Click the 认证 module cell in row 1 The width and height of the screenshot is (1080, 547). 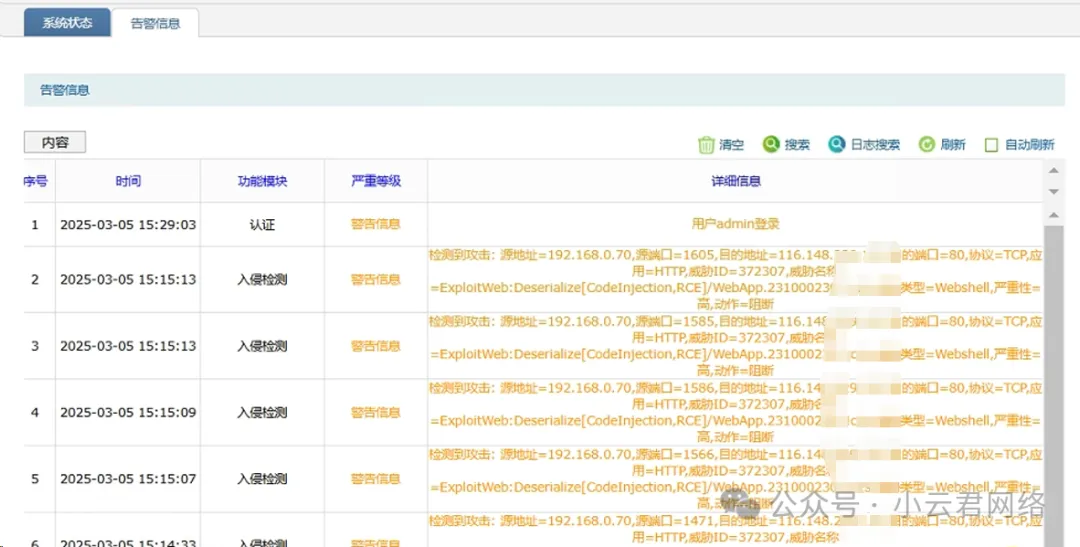[262, 225]
